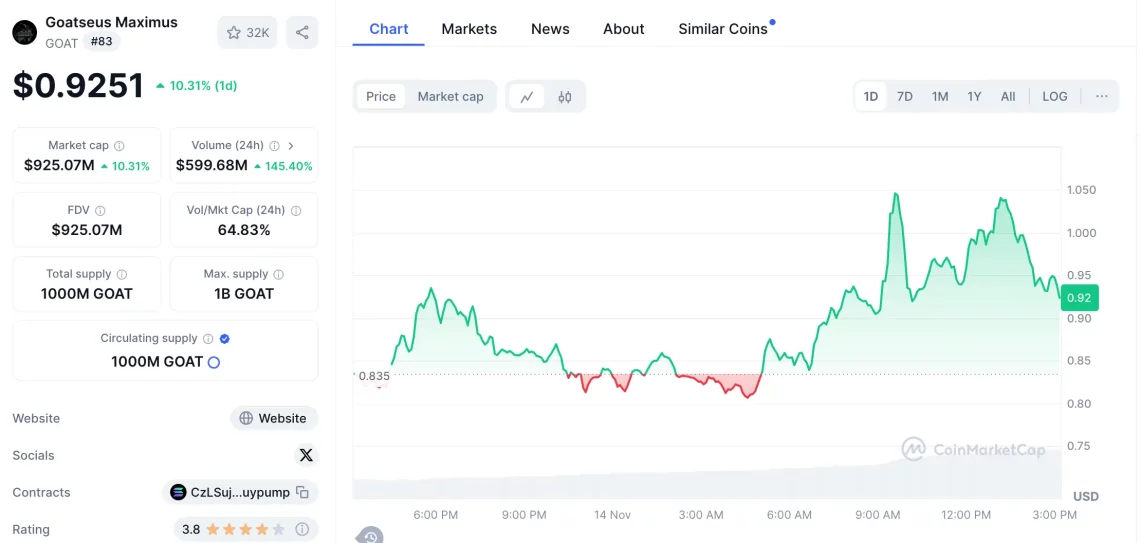
Task: Open Volume (24h) info icon
Action: click(x=275, y=146)
